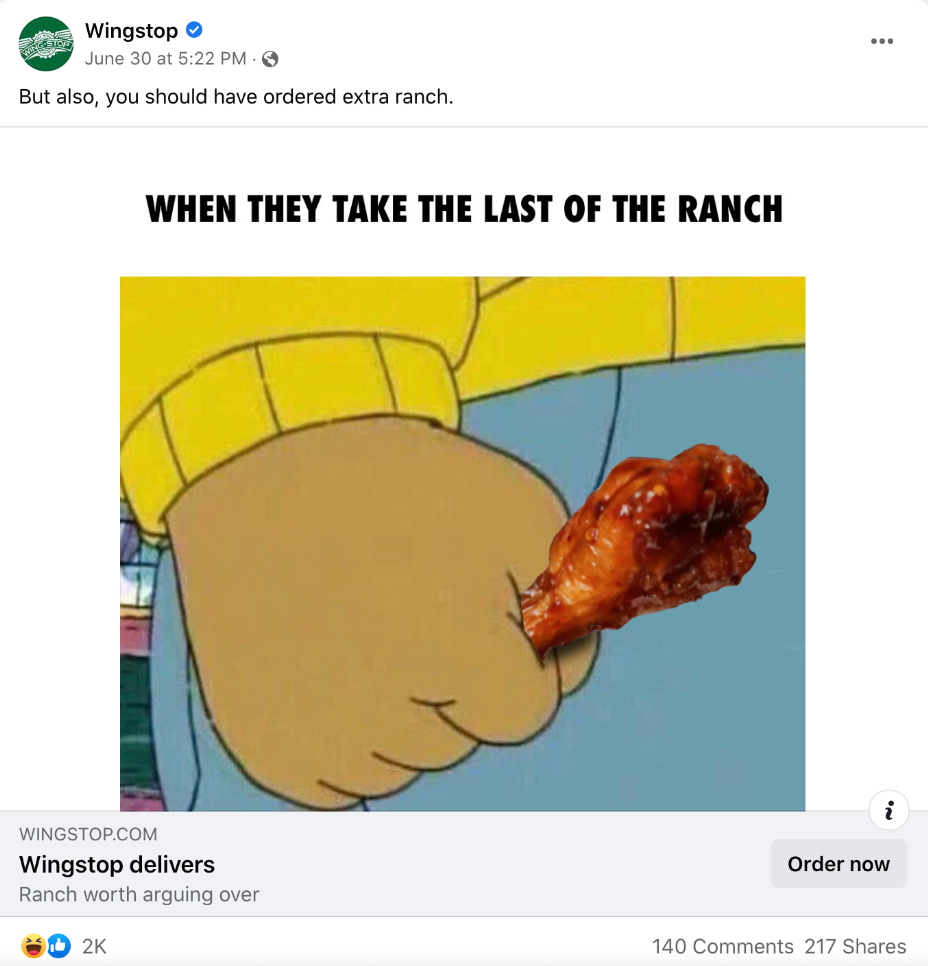View the 217 Shares list
Viewport: 928px width, 966px height.
[x=855, y=946]
